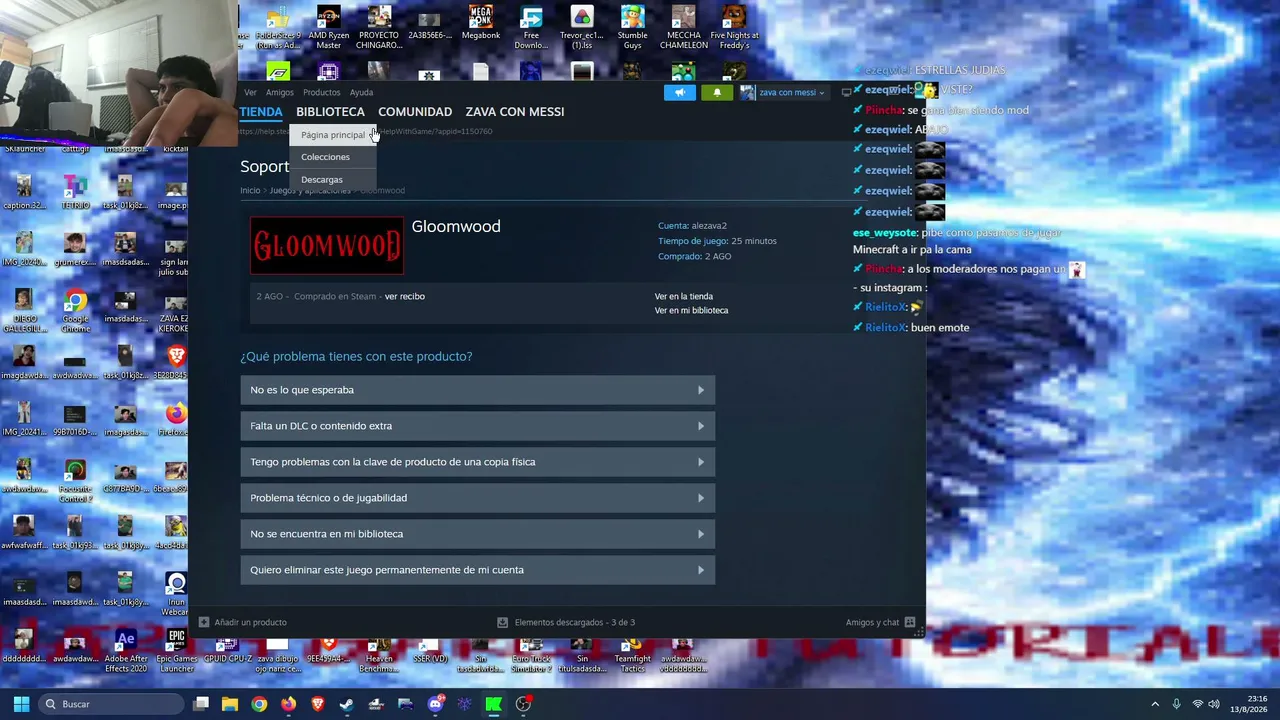Open 'Elementos descargados' downloads status
This screenshot has width=1280, height=720.
click(x=566, y=622)
